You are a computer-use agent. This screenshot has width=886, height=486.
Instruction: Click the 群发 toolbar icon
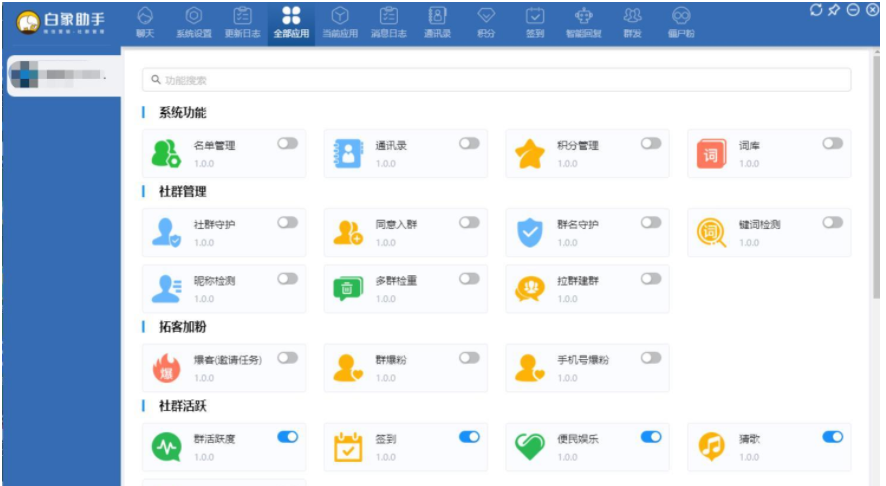pyautogui.click(x=632, y=21)
